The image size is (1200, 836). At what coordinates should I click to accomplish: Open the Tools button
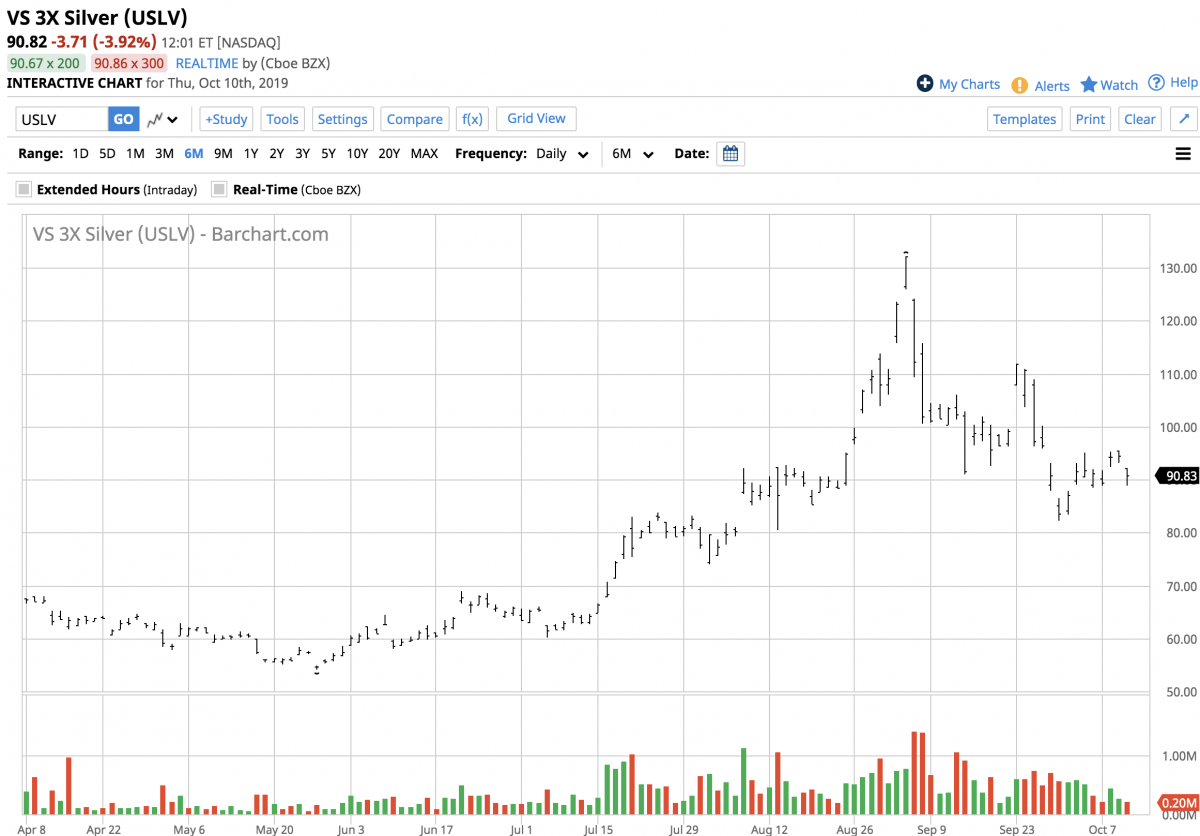(283, 119)
